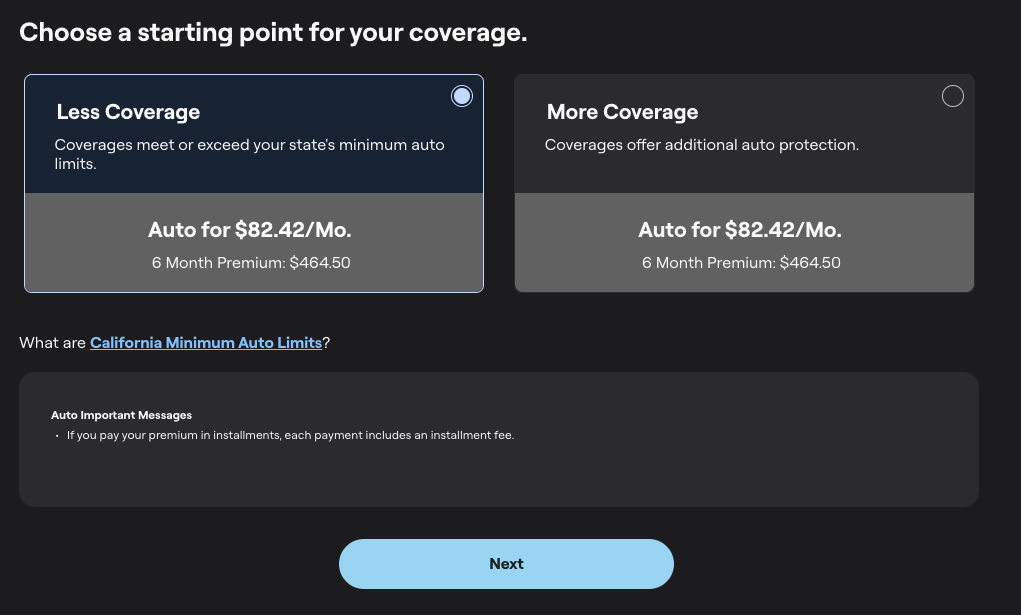Click the monthly price under Less Coverage
The image size is (1021, 615).
point(250,230)
